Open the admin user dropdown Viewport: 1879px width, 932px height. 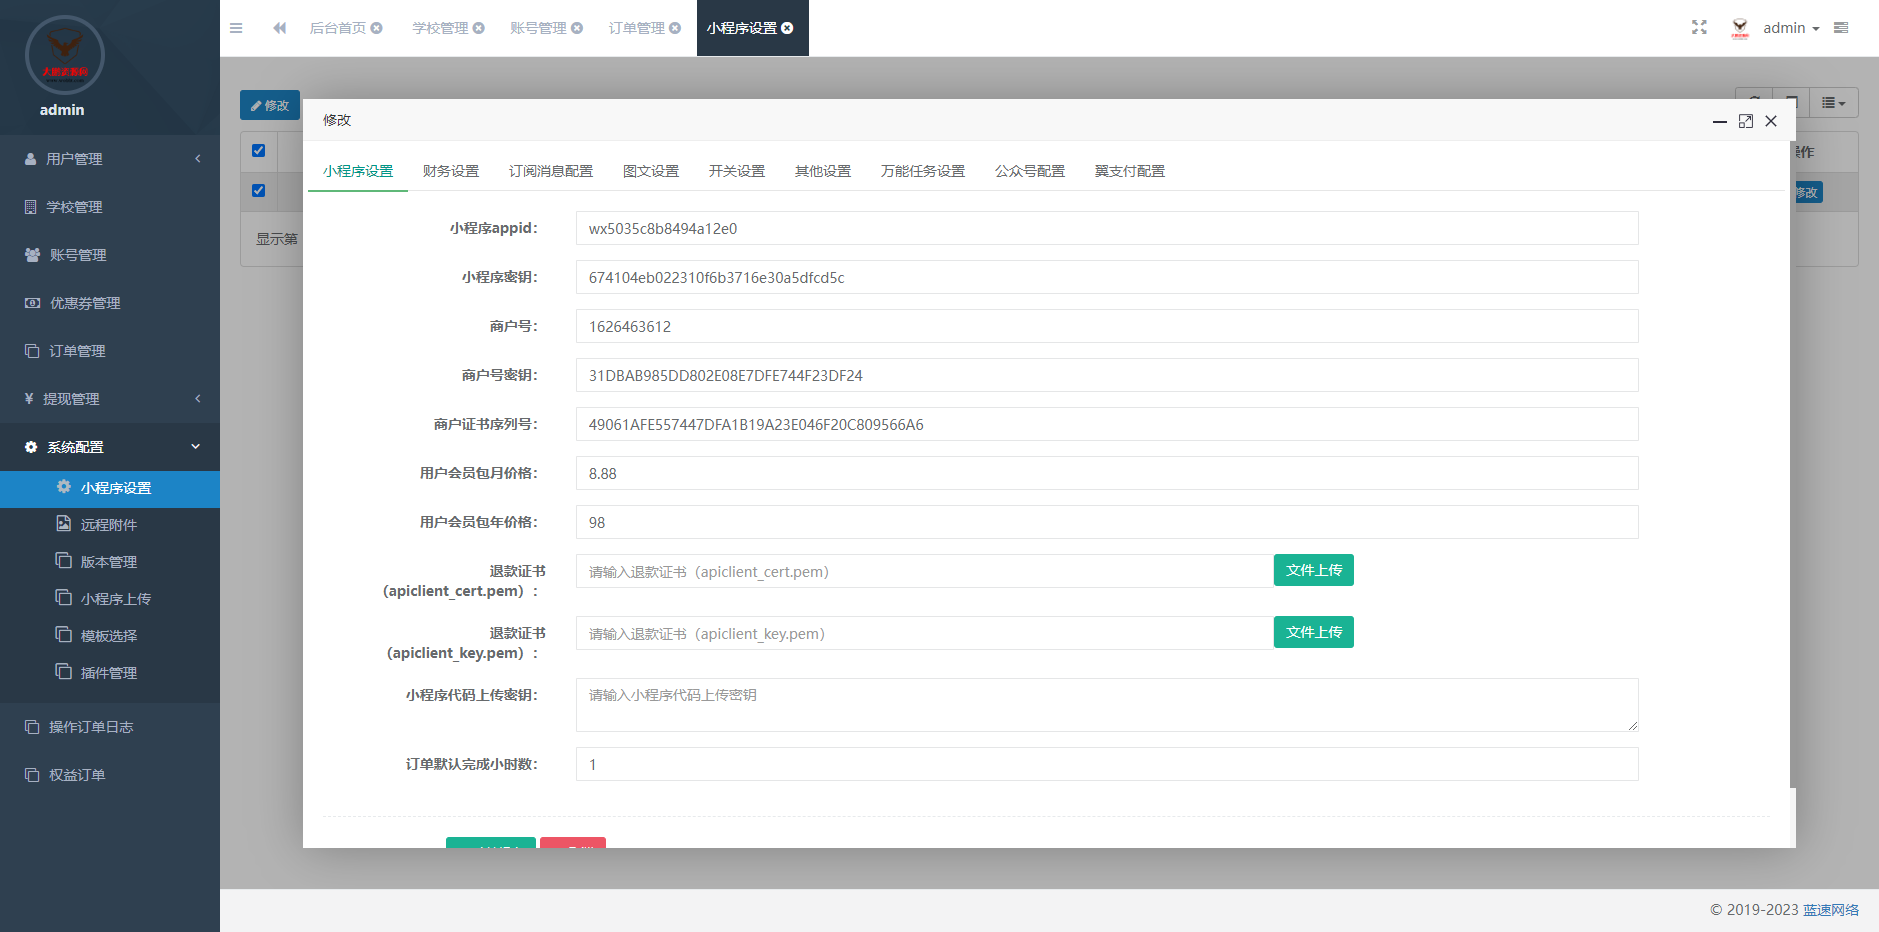coord(1790,28)
